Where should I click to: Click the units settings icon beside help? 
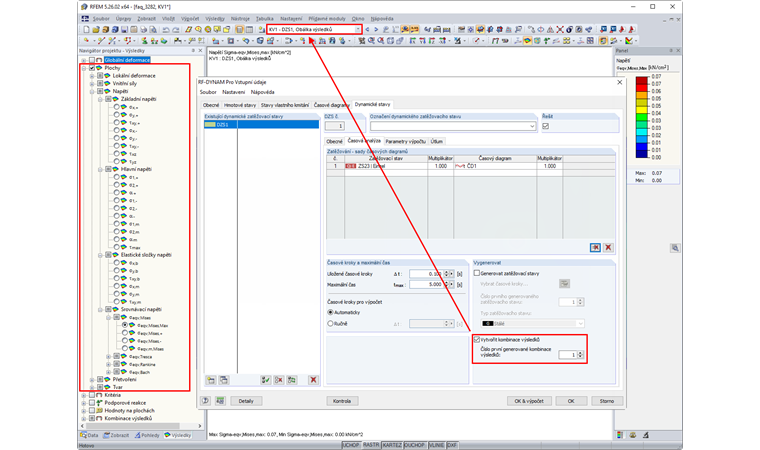click(221, 401)
